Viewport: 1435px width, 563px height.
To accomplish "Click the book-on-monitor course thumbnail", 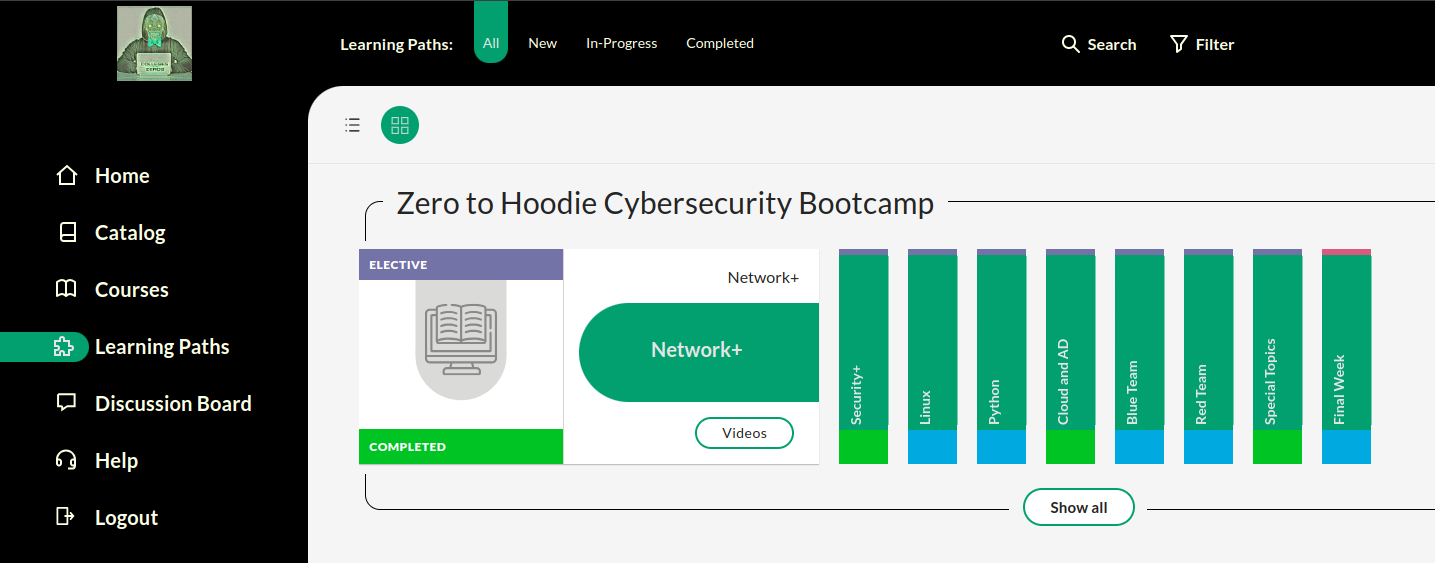I will (x=461, y=340).
